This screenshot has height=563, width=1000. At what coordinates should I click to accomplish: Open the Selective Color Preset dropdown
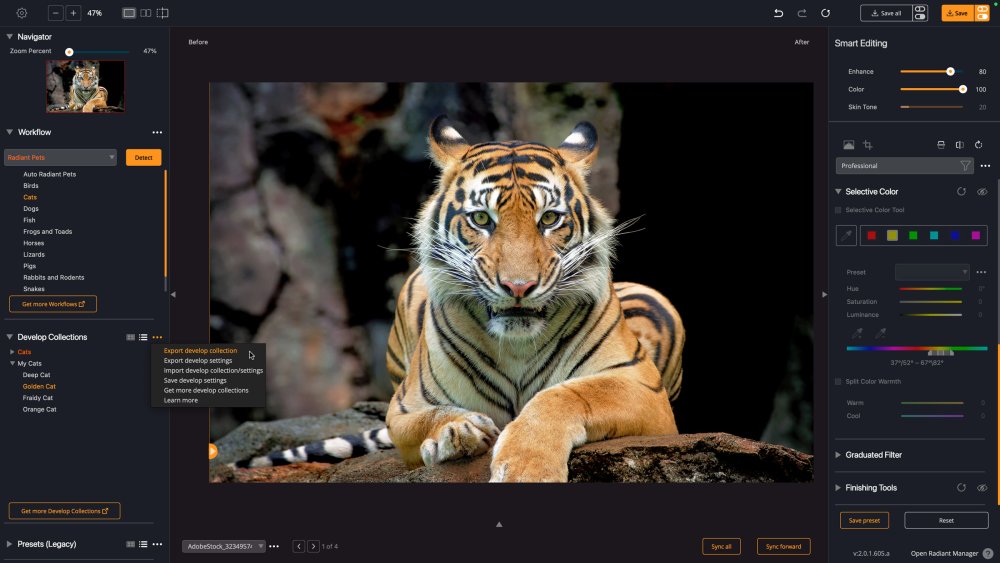(x=932, y=272)
